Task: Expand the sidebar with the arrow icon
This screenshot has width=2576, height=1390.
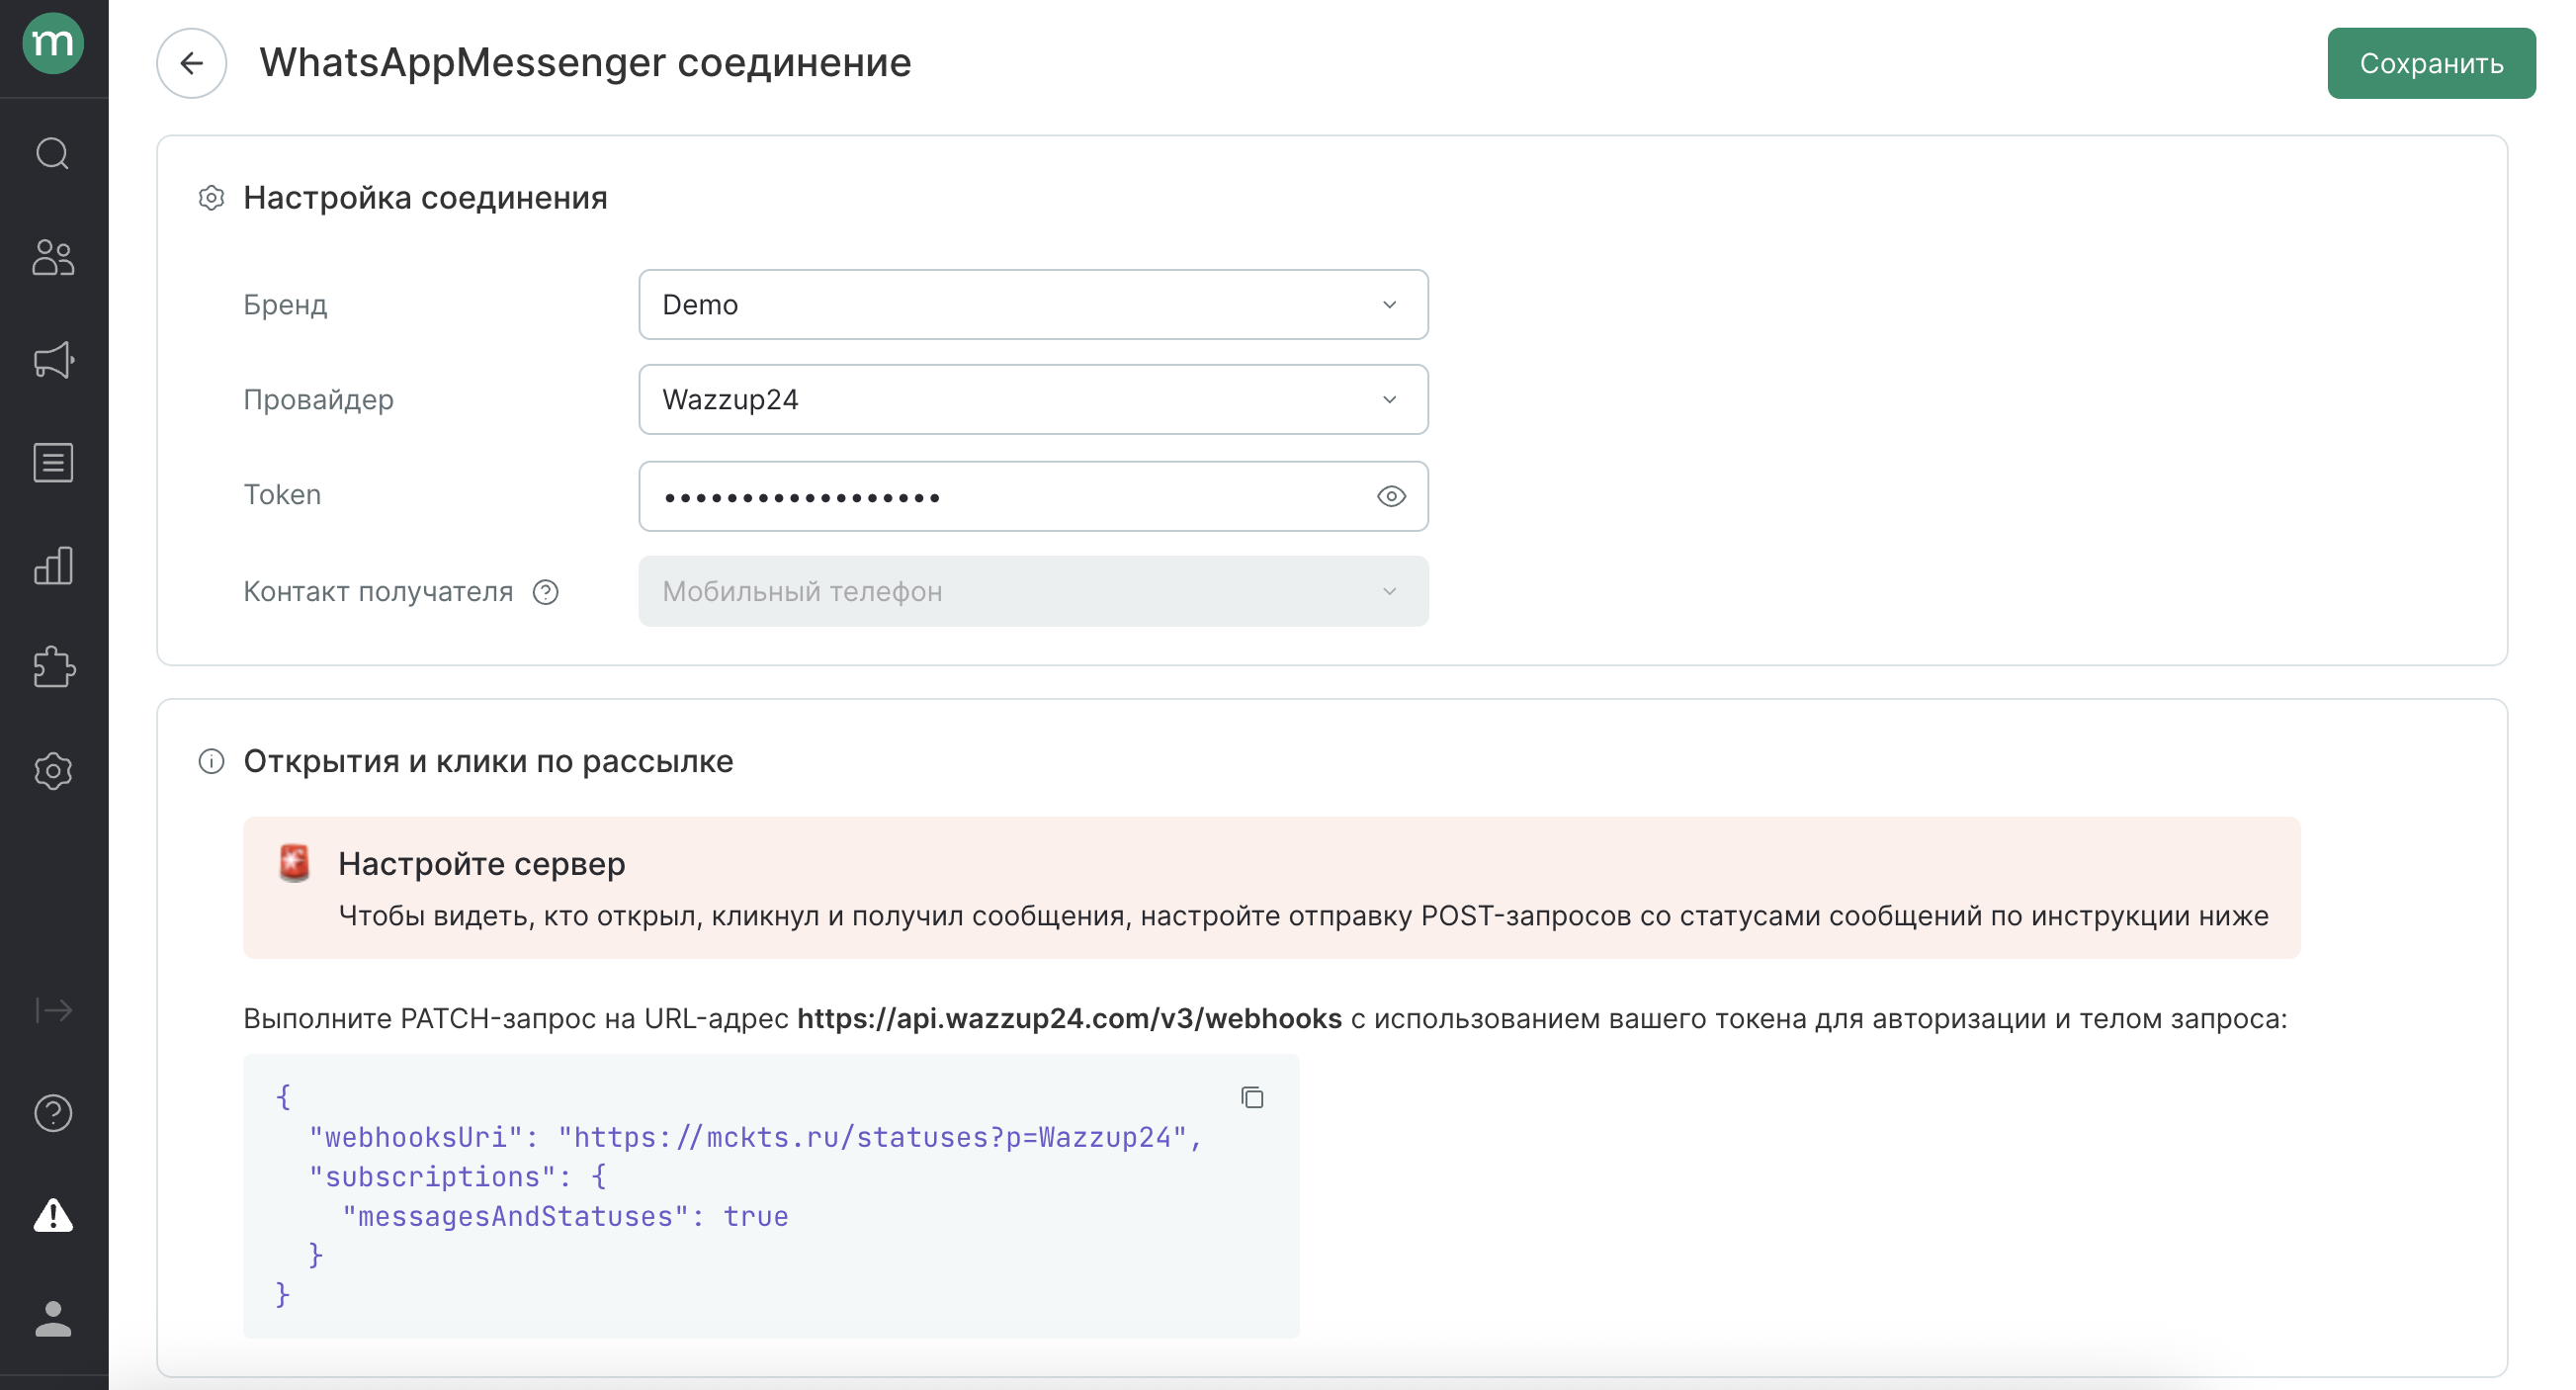Action: pyautogui.click(x=53, y=1010)
